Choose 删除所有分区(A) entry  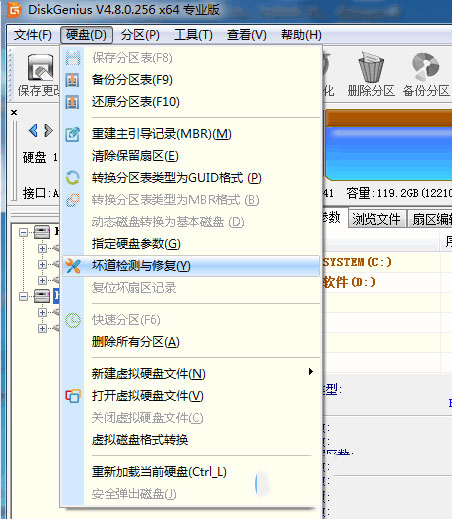coord(191,342)
